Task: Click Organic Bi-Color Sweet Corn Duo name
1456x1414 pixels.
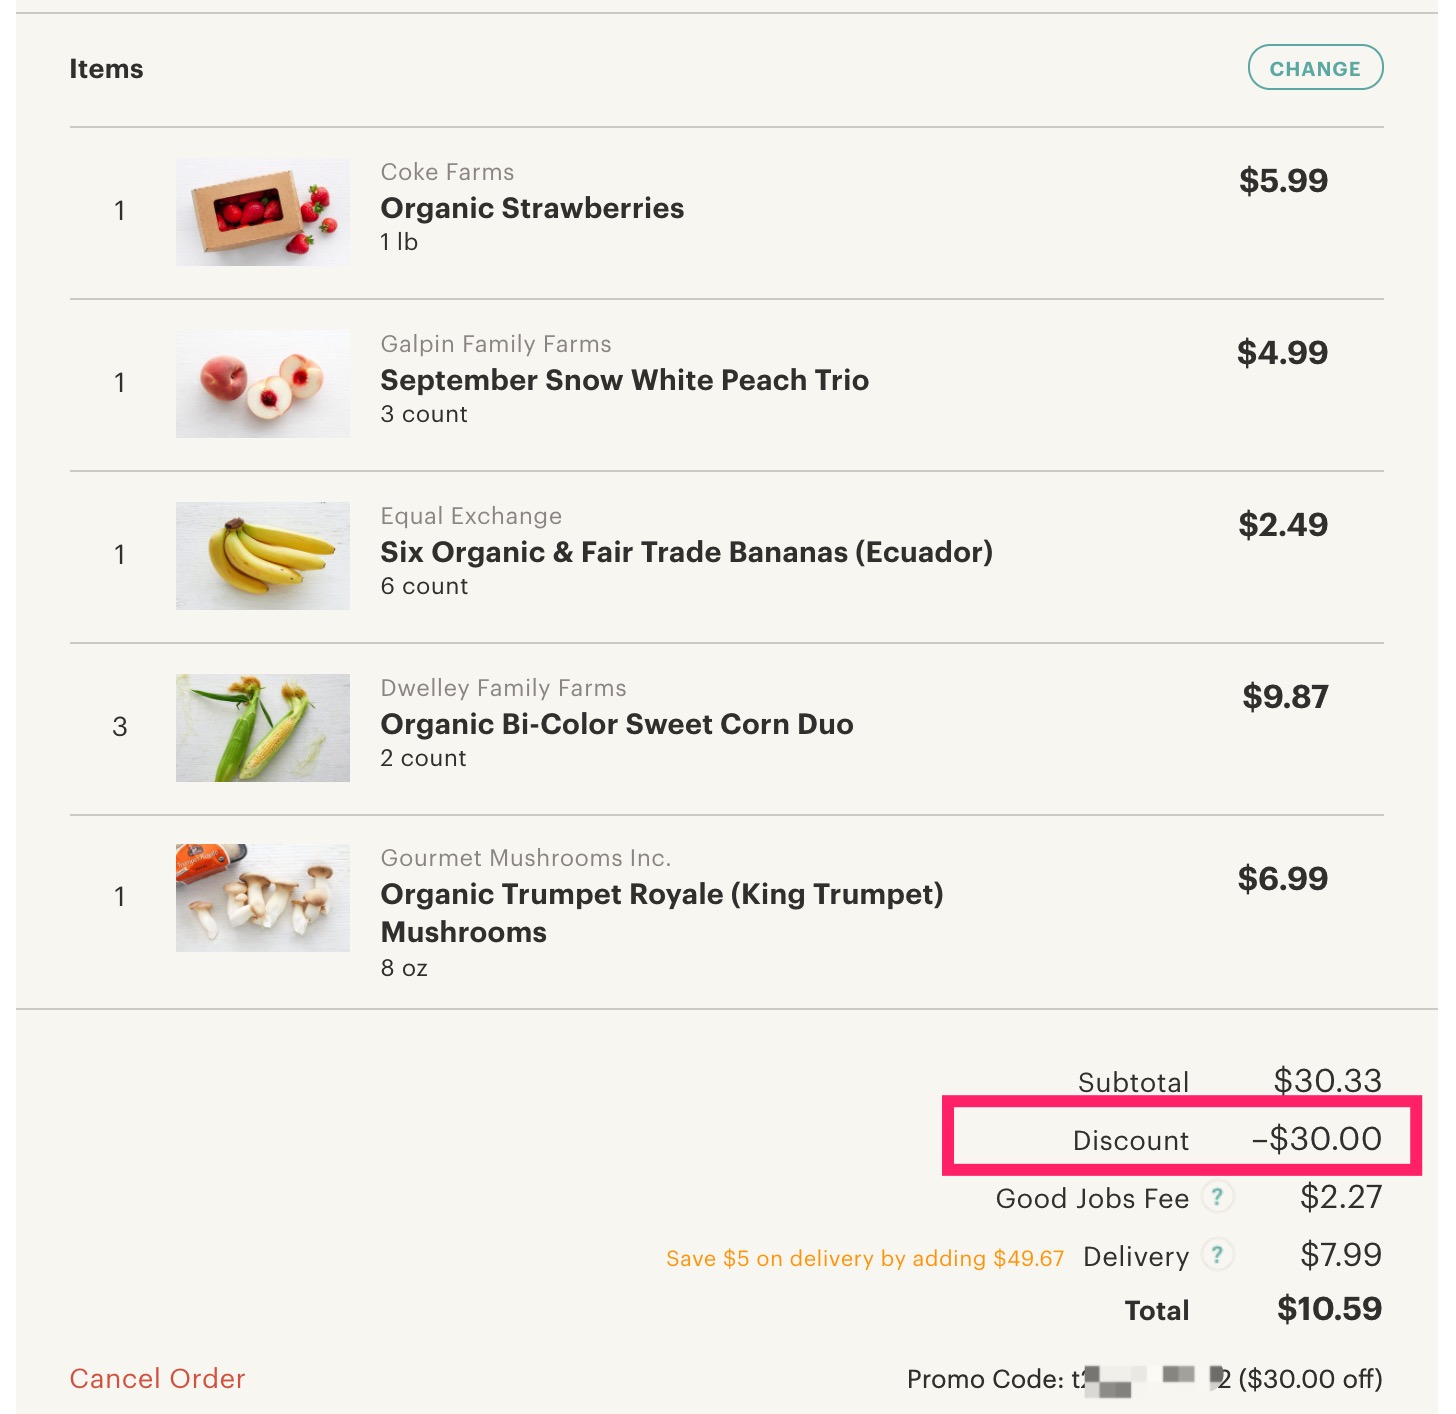Action: pos(617,724)
